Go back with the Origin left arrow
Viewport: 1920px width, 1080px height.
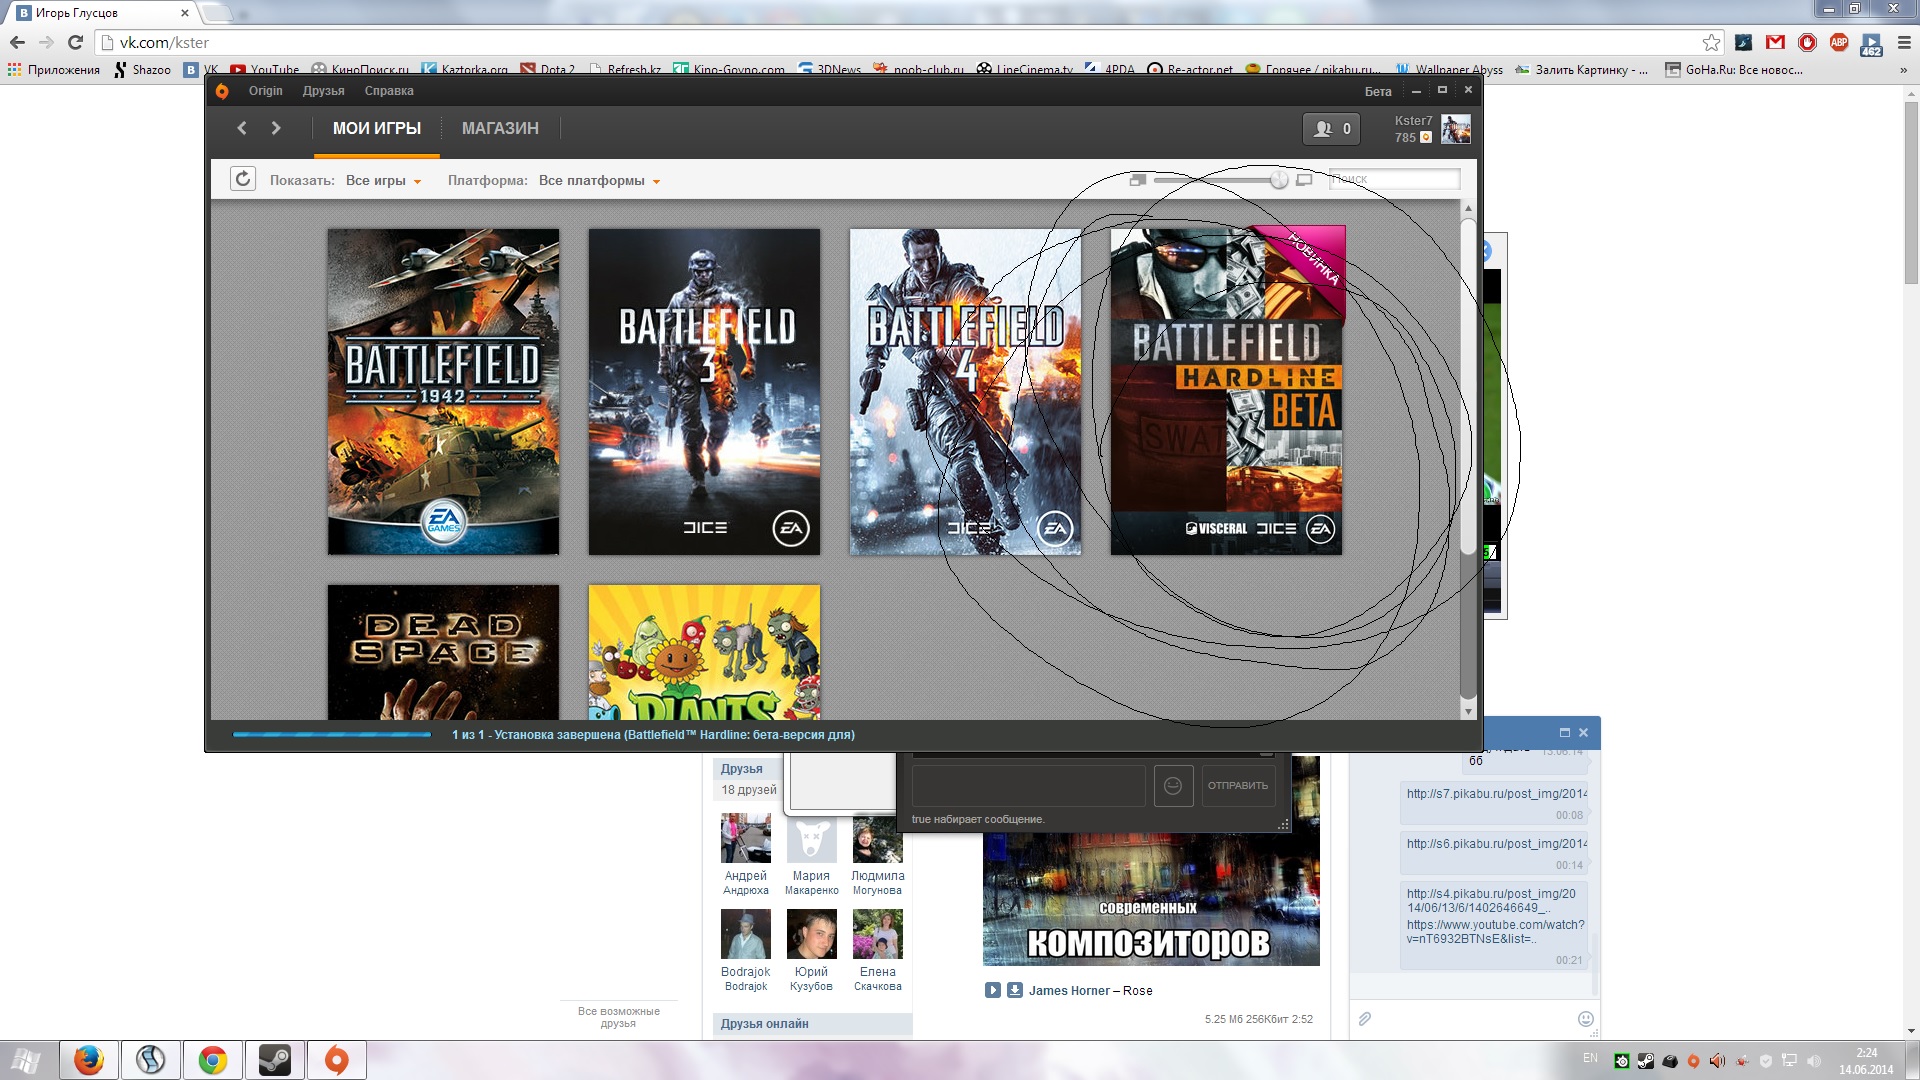pyautogui.click(x=242, y=128)
